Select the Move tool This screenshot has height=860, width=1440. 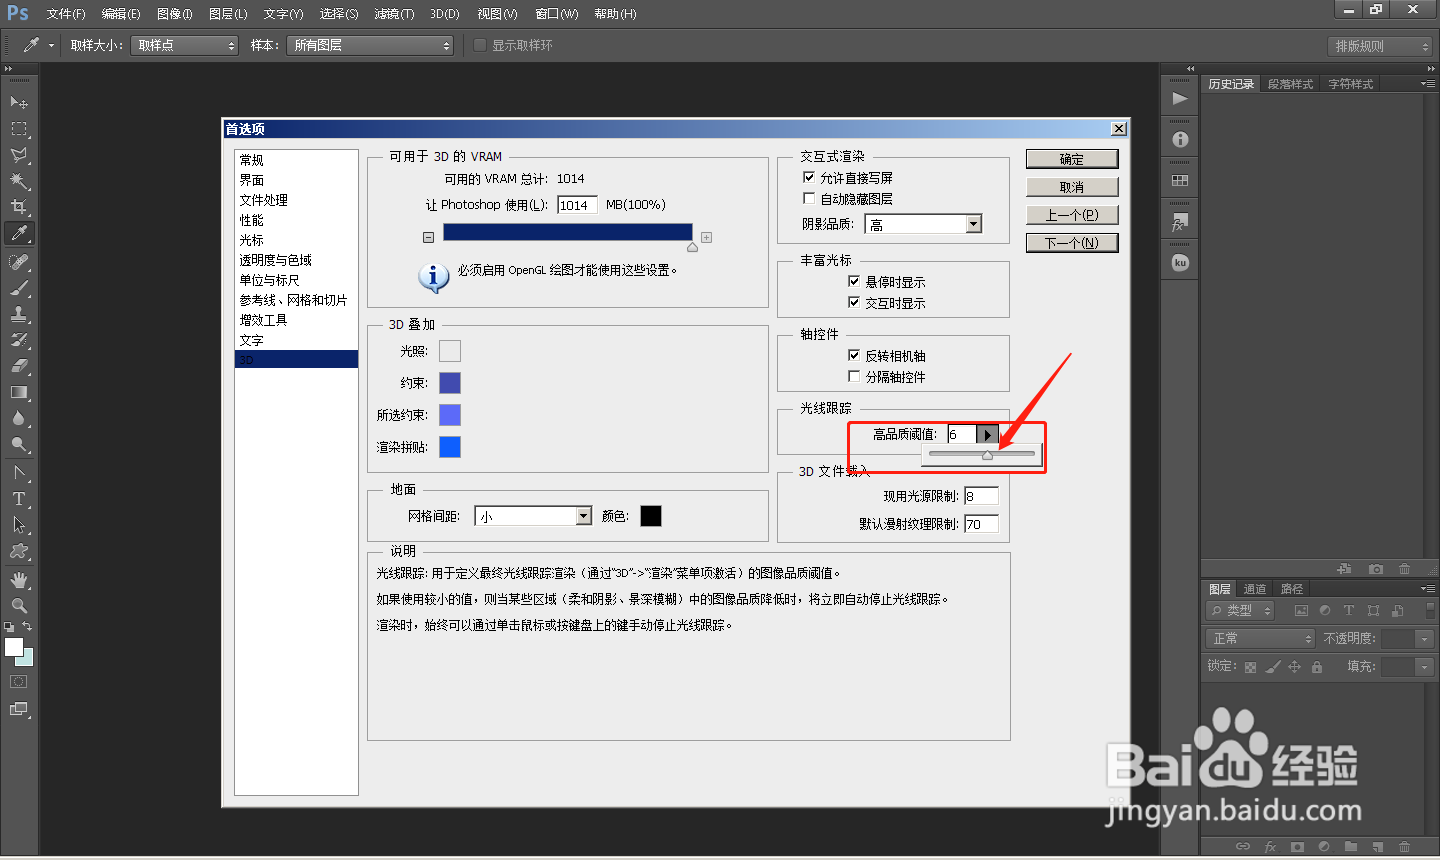pyautogui.click(x=19, y=102)
